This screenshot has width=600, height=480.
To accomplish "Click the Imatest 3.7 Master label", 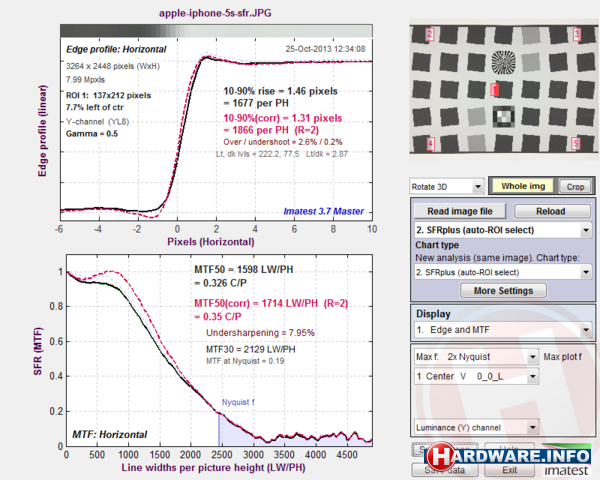I will (x=323, y=211).
